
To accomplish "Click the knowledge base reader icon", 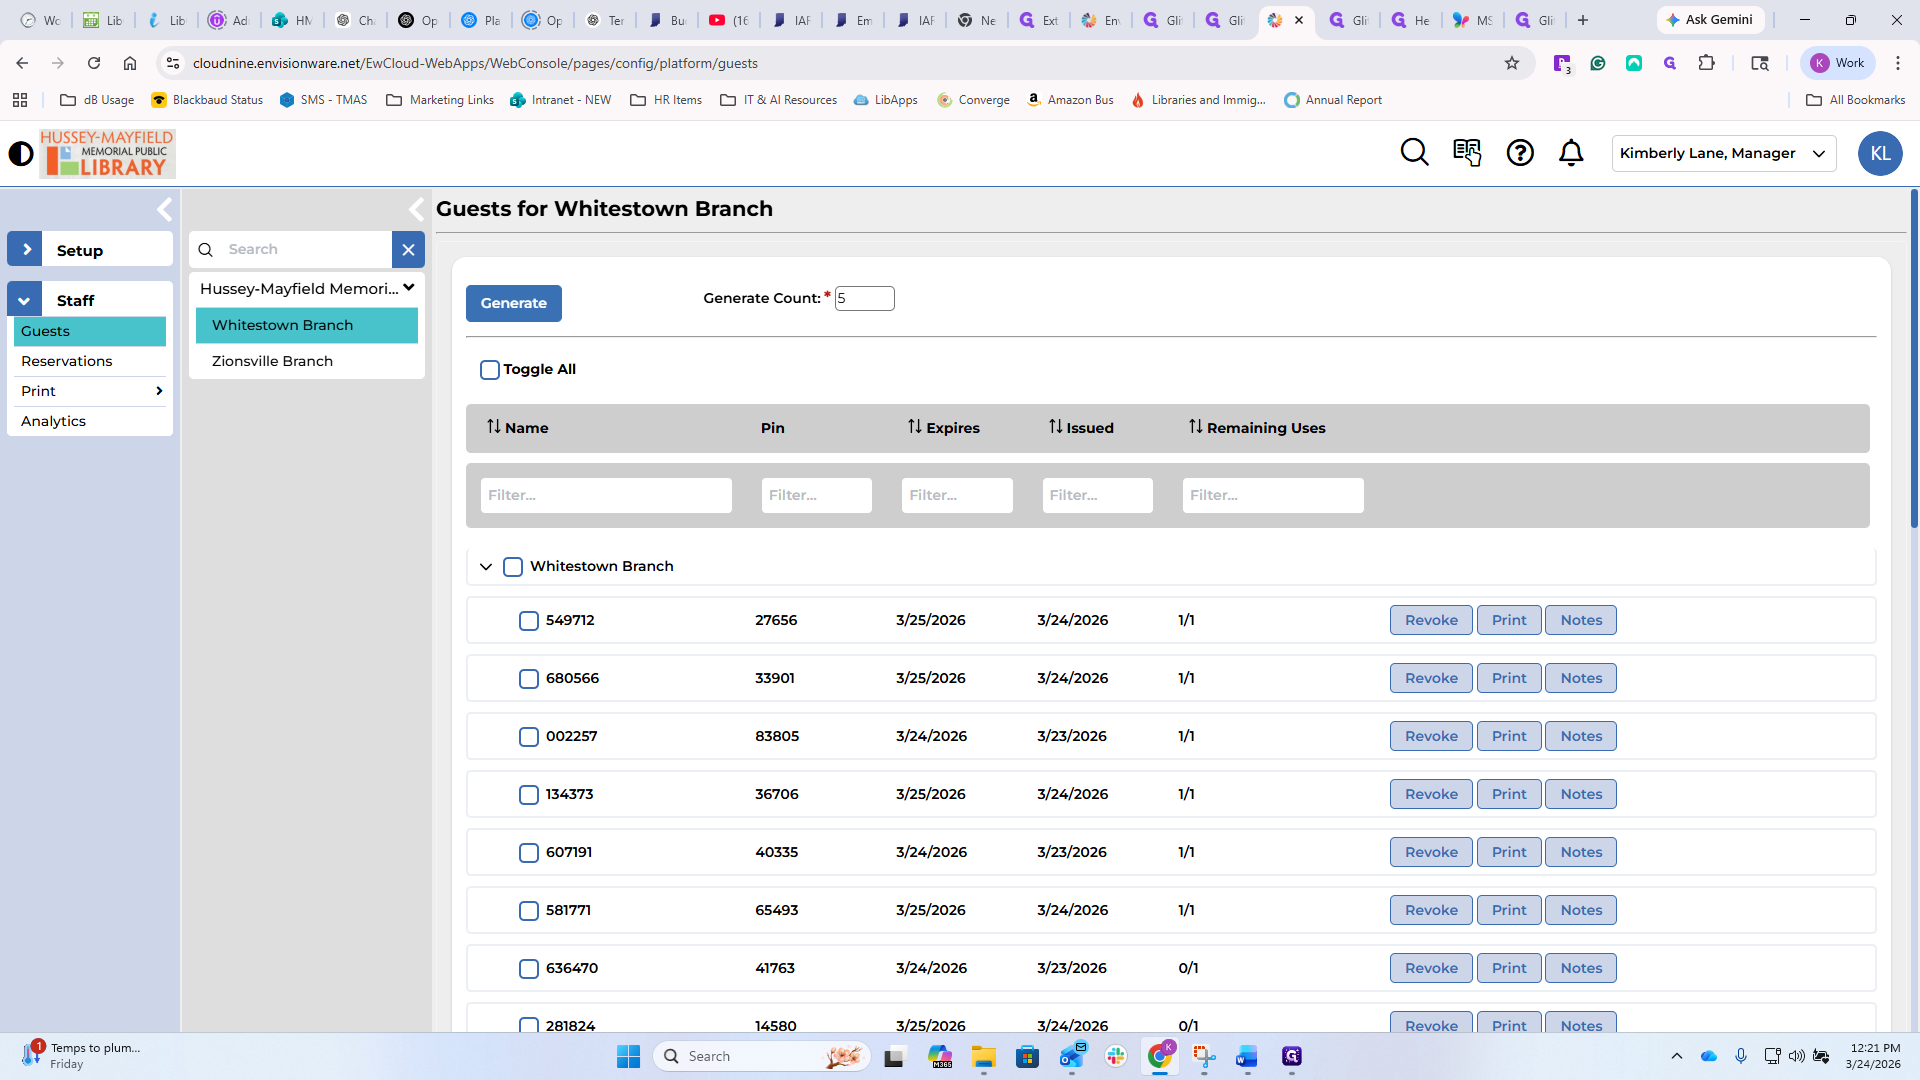I will coord(1467,153).
